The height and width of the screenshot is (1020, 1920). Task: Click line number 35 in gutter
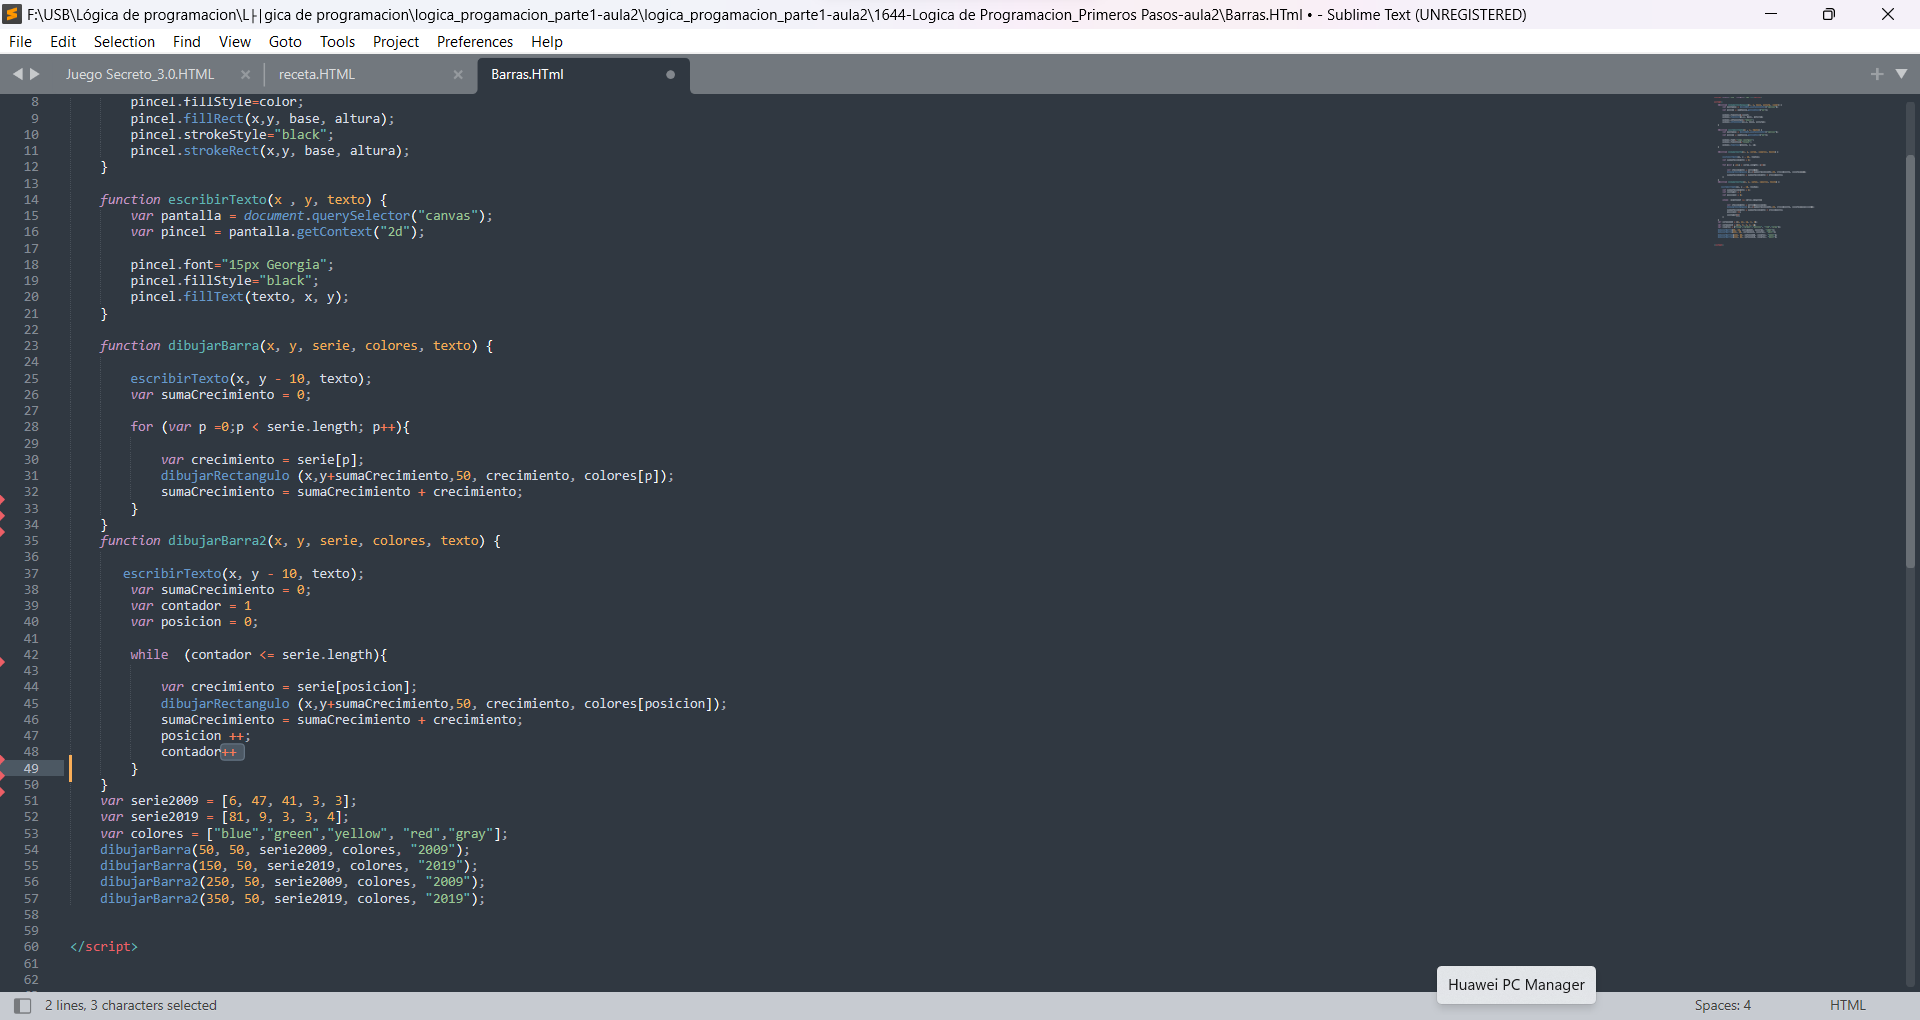(x=31, y=541)
